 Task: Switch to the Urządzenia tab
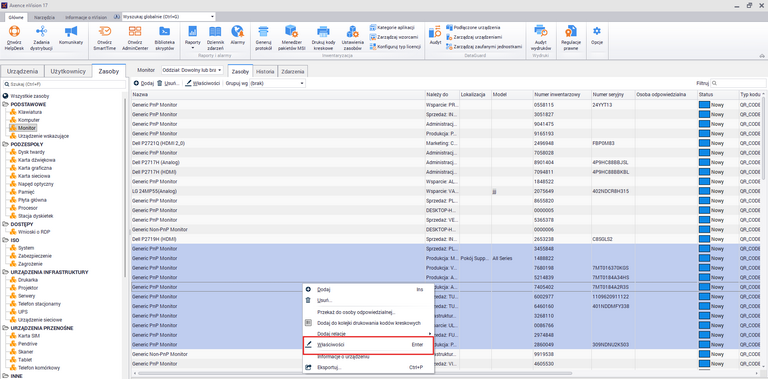click(23, 71)
